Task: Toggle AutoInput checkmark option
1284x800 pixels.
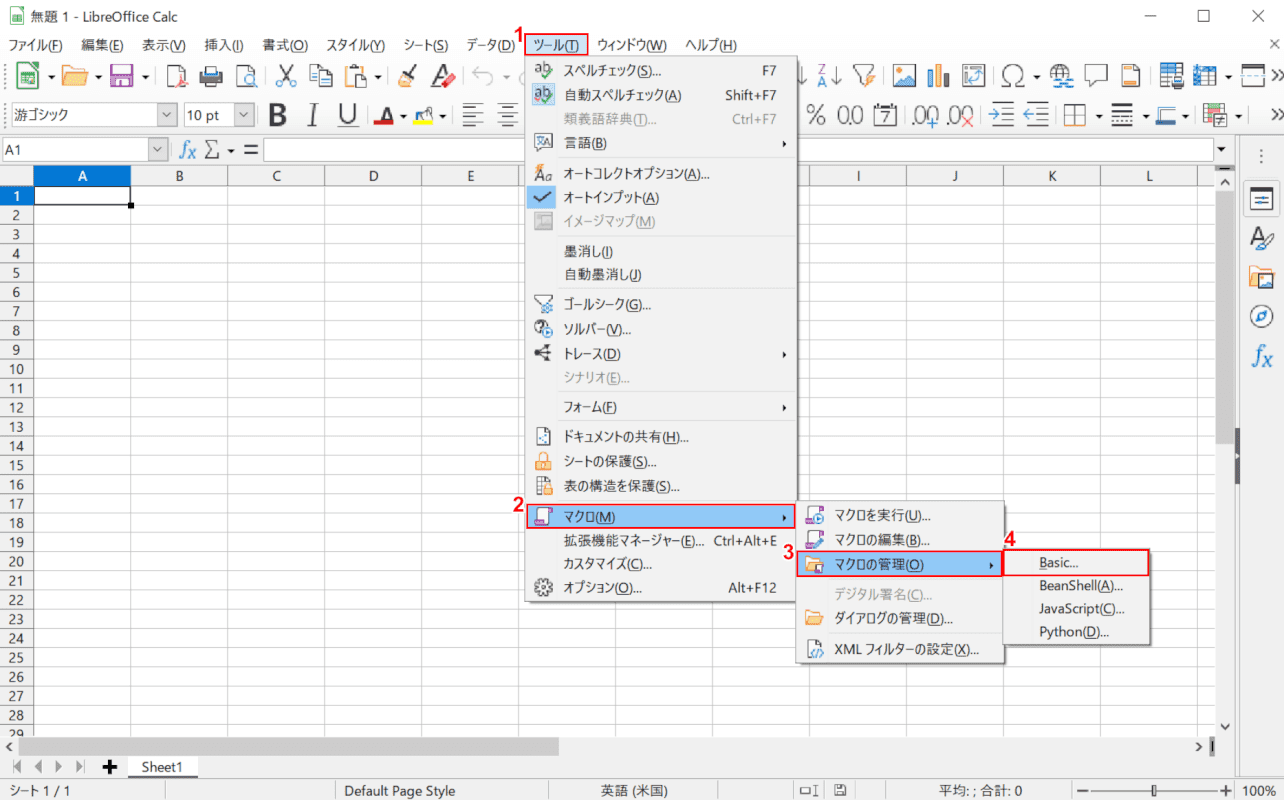Action: coord(661,197)
